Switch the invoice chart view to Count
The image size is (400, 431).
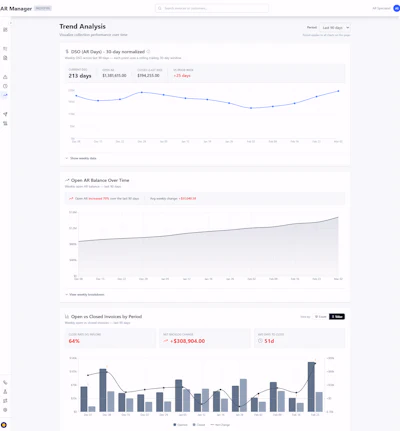coord(321,317)
